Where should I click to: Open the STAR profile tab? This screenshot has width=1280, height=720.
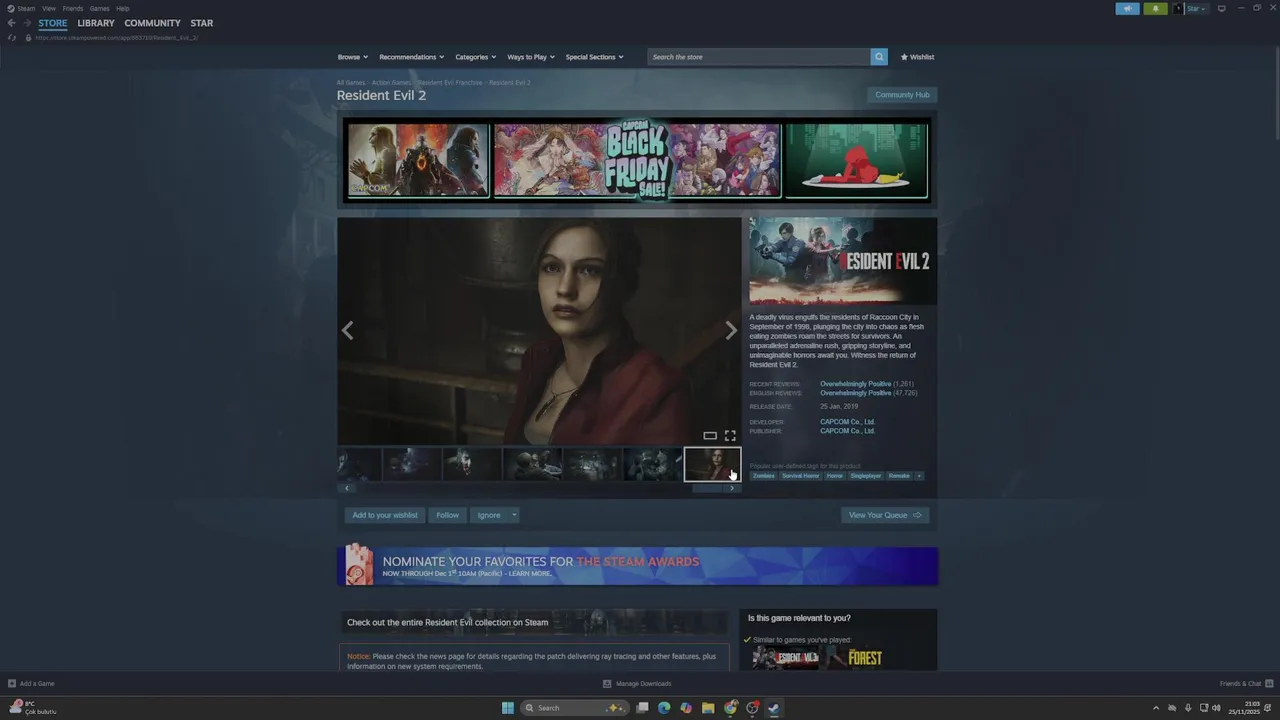click(x=202, y=23)
